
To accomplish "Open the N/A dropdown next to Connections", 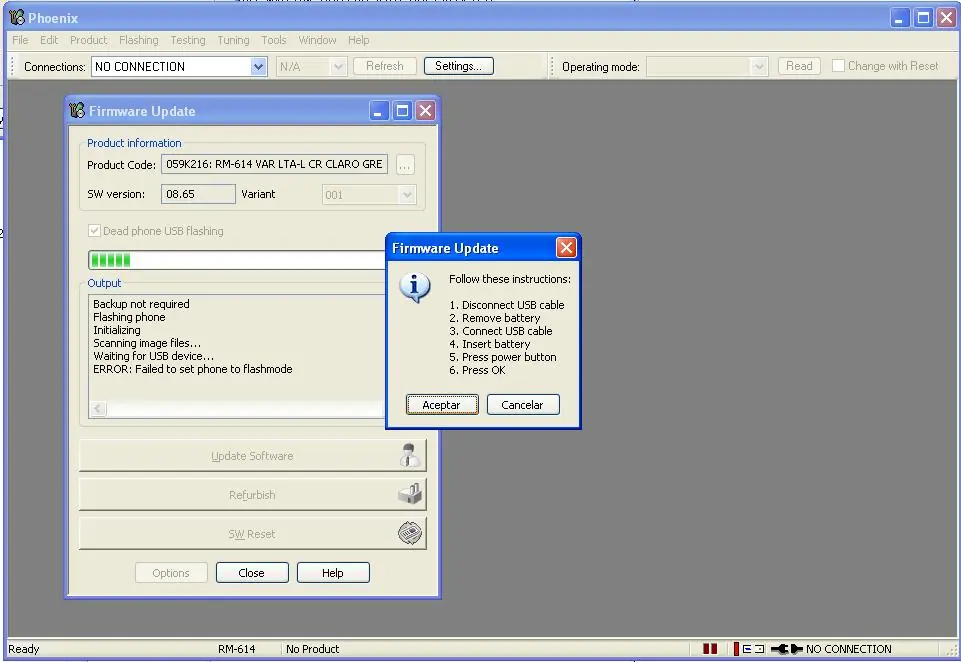I will click(338, 66).
